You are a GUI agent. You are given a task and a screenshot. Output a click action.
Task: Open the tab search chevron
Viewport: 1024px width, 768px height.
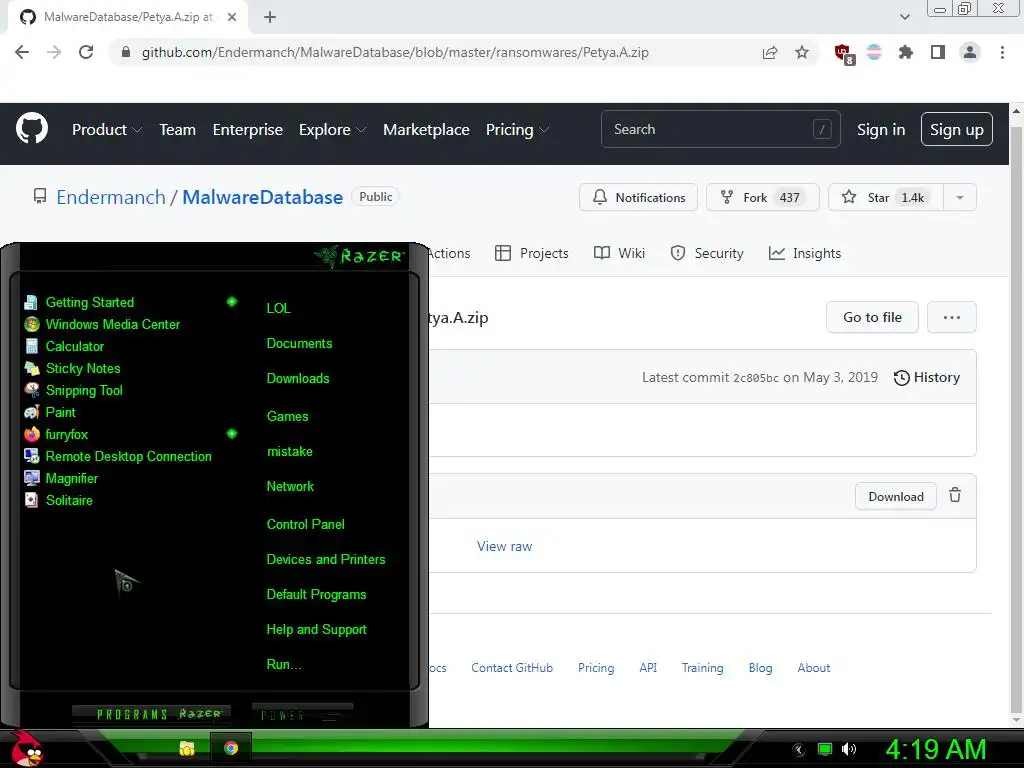(x=904, y=17)
